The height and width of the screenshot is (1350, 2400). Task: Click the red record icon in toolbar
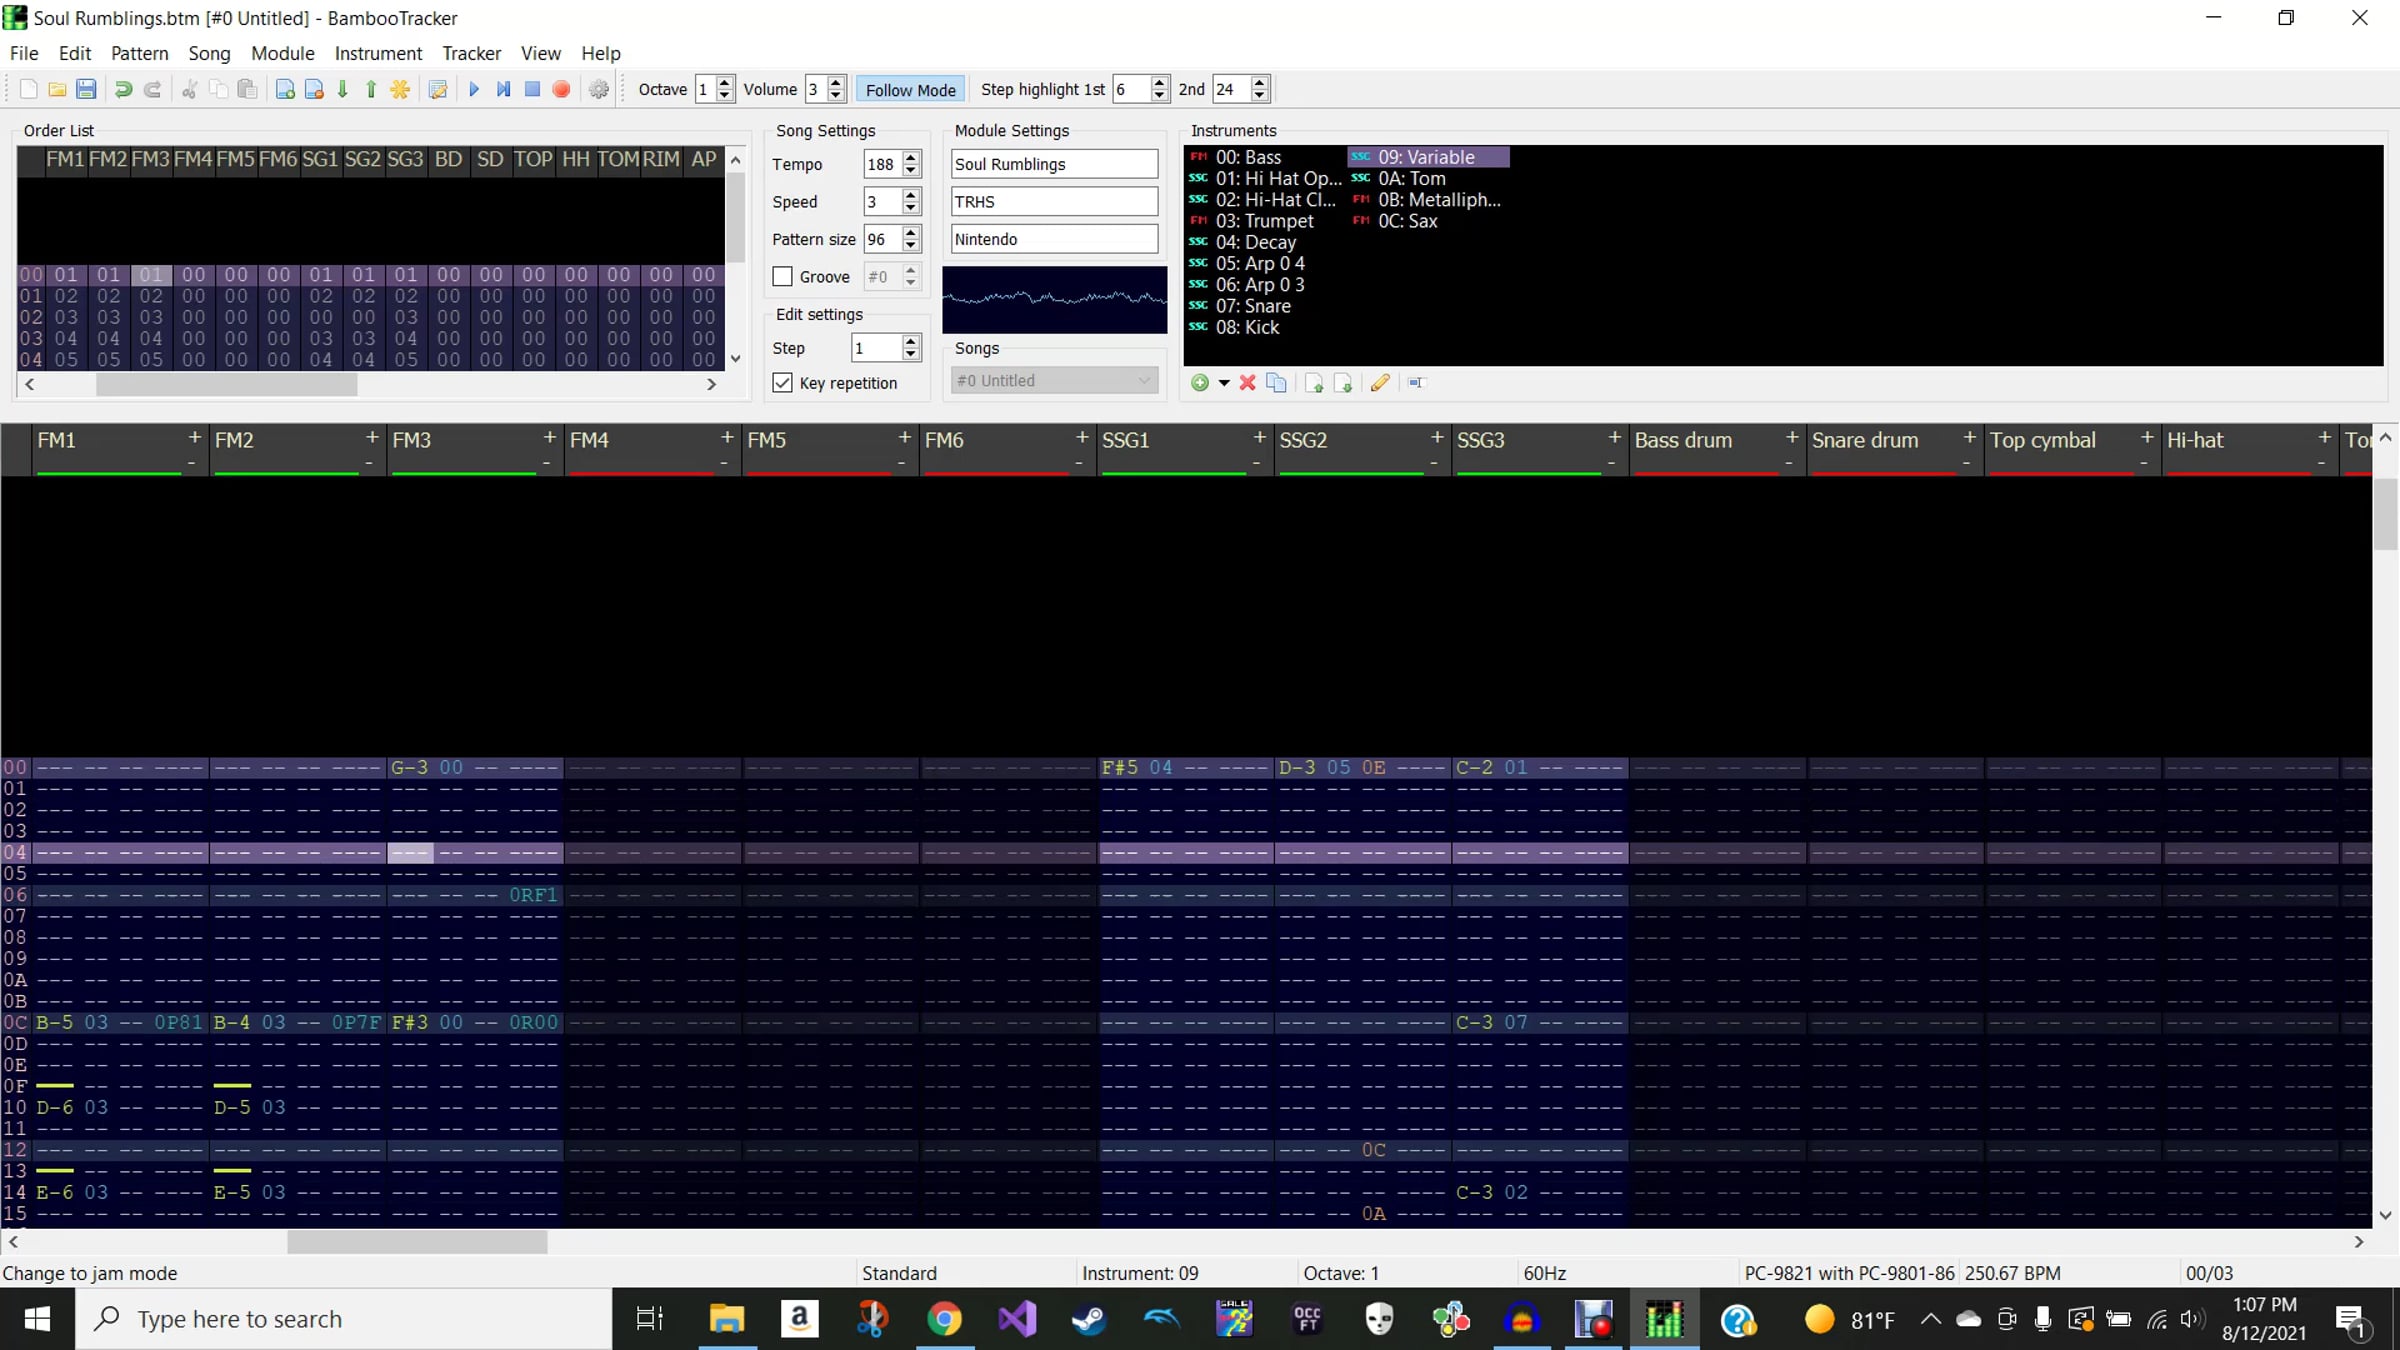561,89
